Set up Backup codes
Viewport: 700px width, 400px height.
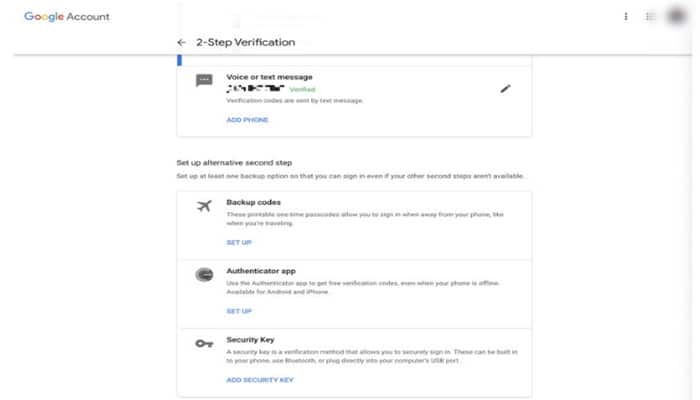click(239, 242)
